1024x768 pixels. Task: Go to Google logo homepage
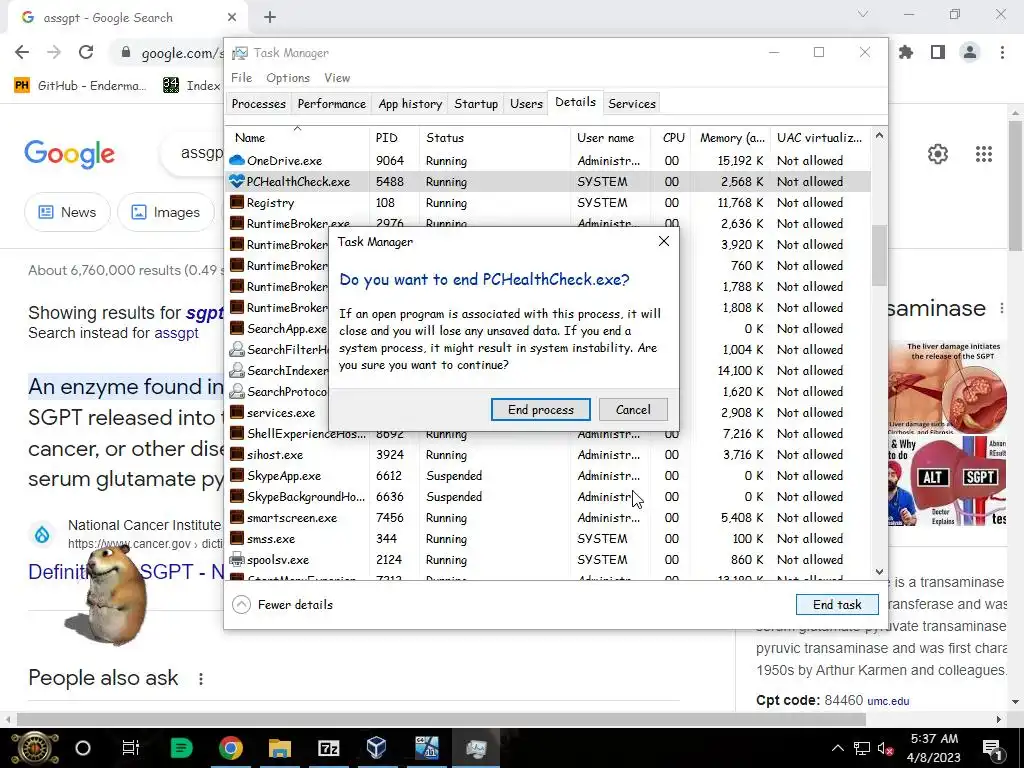coord(69,154)
